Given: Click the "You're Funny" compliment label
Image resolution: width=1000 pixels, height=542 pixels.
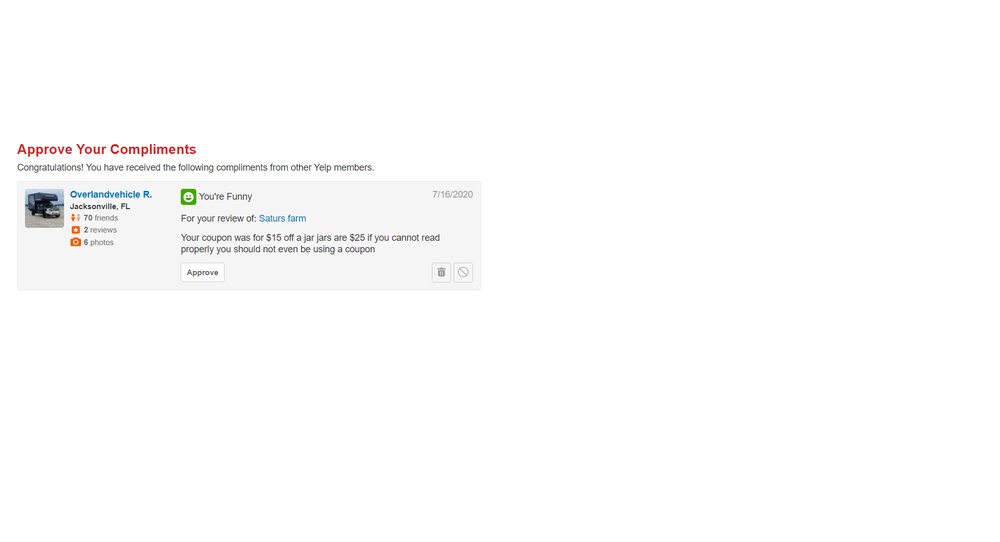Looking at the screenshot, I should [x=225, y=197].
